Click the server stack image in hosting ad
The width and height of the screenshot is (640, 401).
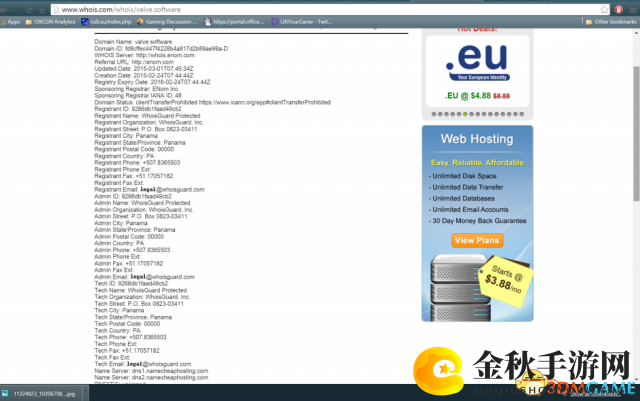459,288
